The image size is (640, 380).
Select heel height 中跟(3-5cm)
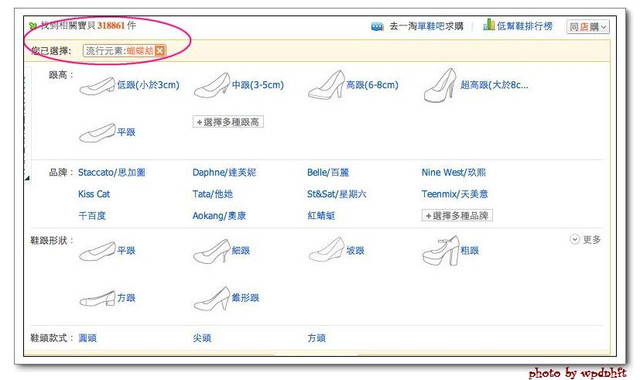(258, 85)
